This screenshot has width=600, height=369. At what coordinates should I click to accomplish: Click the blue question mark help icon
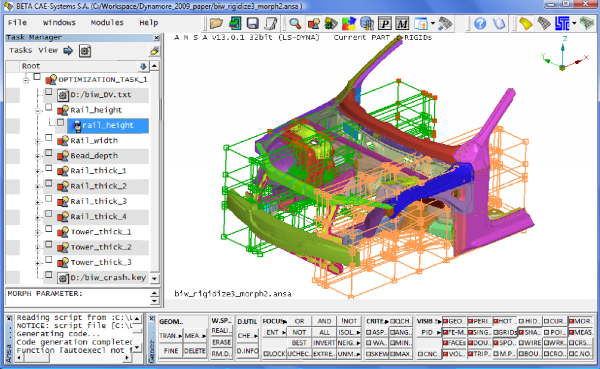point(480,23)
